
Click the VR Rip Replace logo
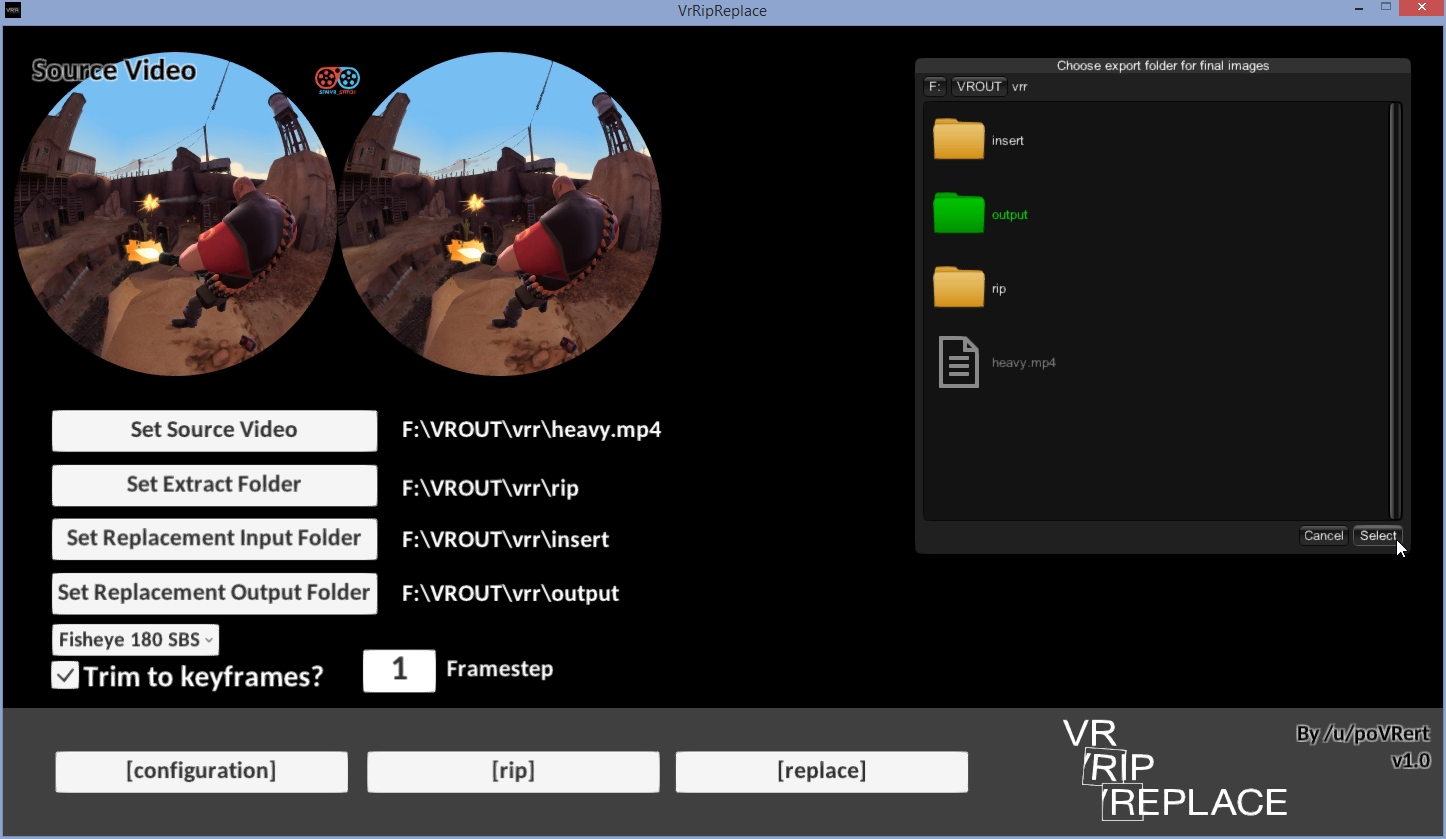point(1174,769)
